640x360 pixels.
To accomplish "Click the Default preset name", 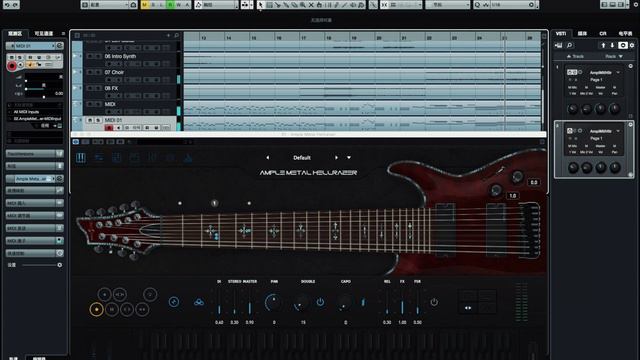I will [x=302, y=158].
